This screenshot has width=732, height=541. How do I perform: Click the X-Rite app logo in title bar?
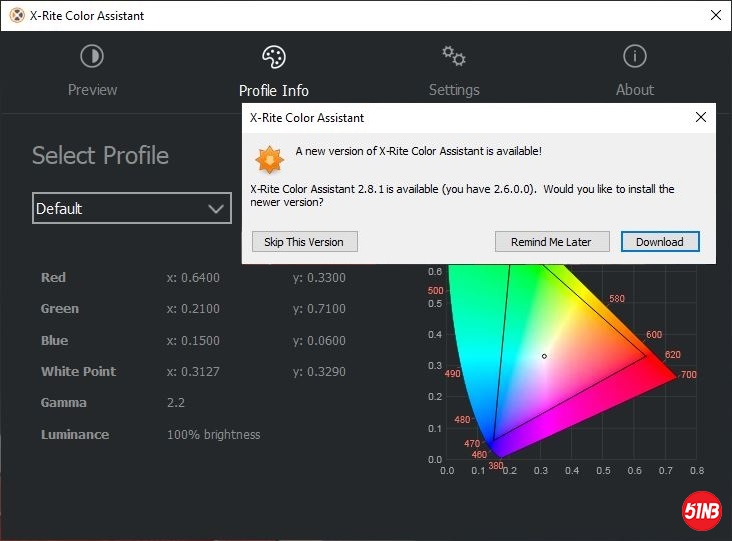coord(17,15)
